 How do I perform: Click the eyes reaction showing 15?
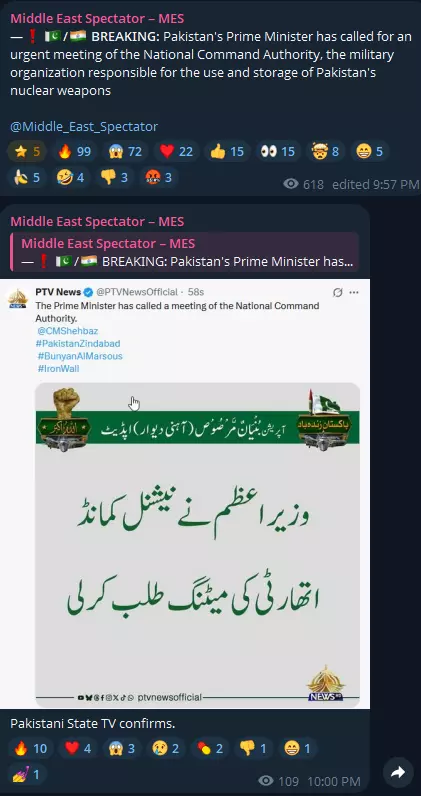(278, 151)
